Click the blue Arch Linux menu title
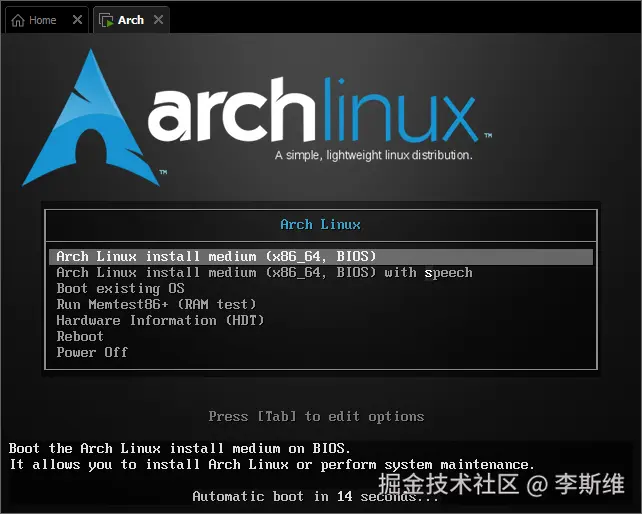 click(321, 225)
